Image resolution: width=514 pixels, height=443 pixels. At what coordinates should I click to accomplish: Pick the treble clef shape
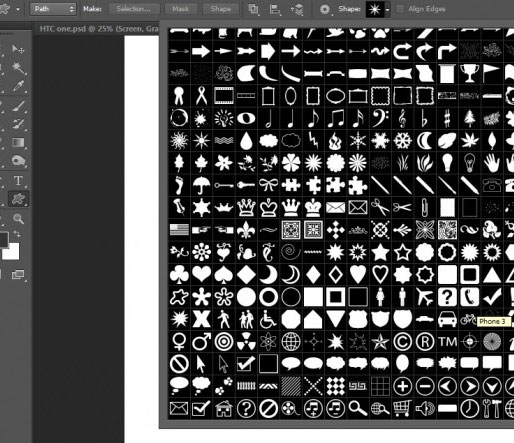pyautogui.click(x=402, y=118)
